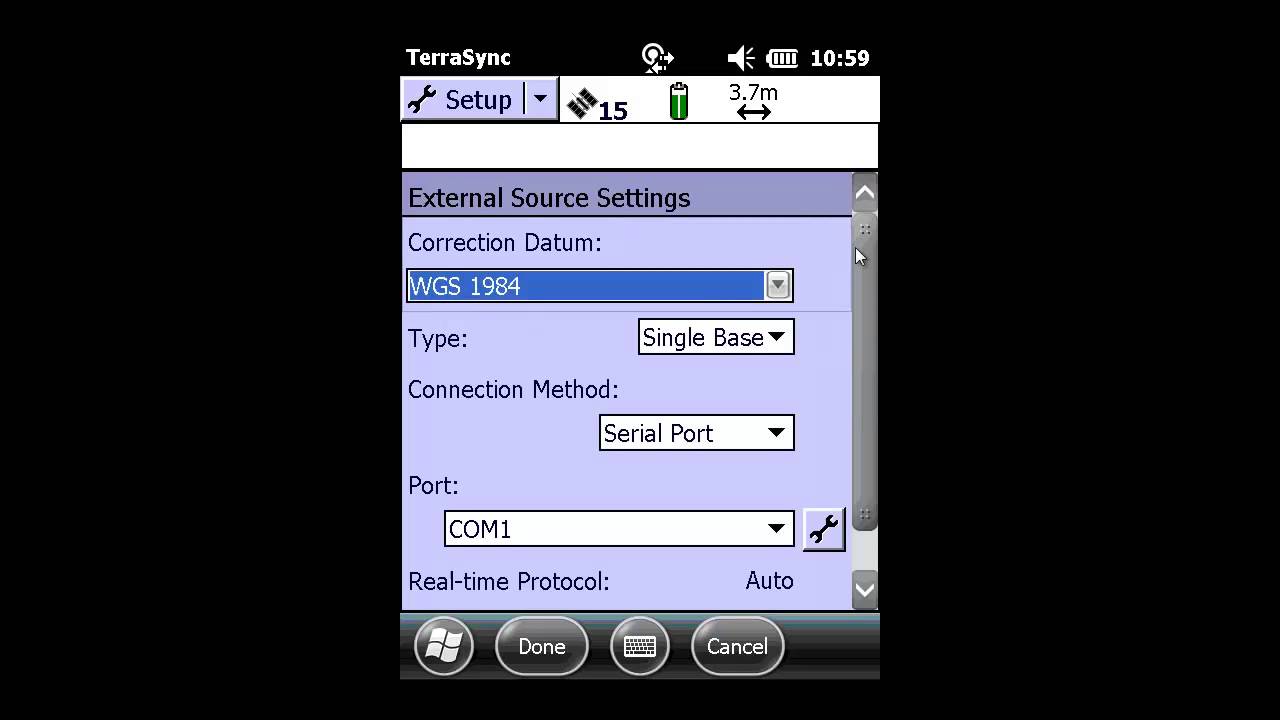Open the Windows Start menu
The width and height of the screenshot is (1280, 720).
444,646
